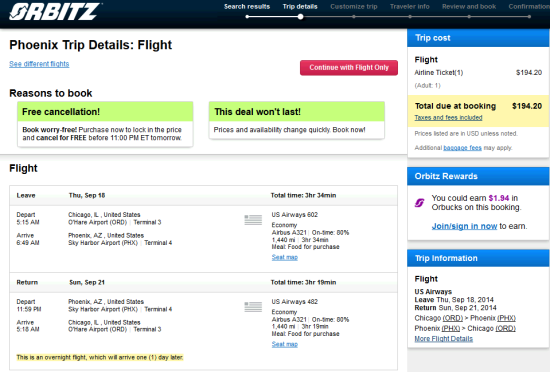Viewport: 550px width, 372px height.
Task: Open Seat map for US Airways 602
Action: (x=284, y=257)
